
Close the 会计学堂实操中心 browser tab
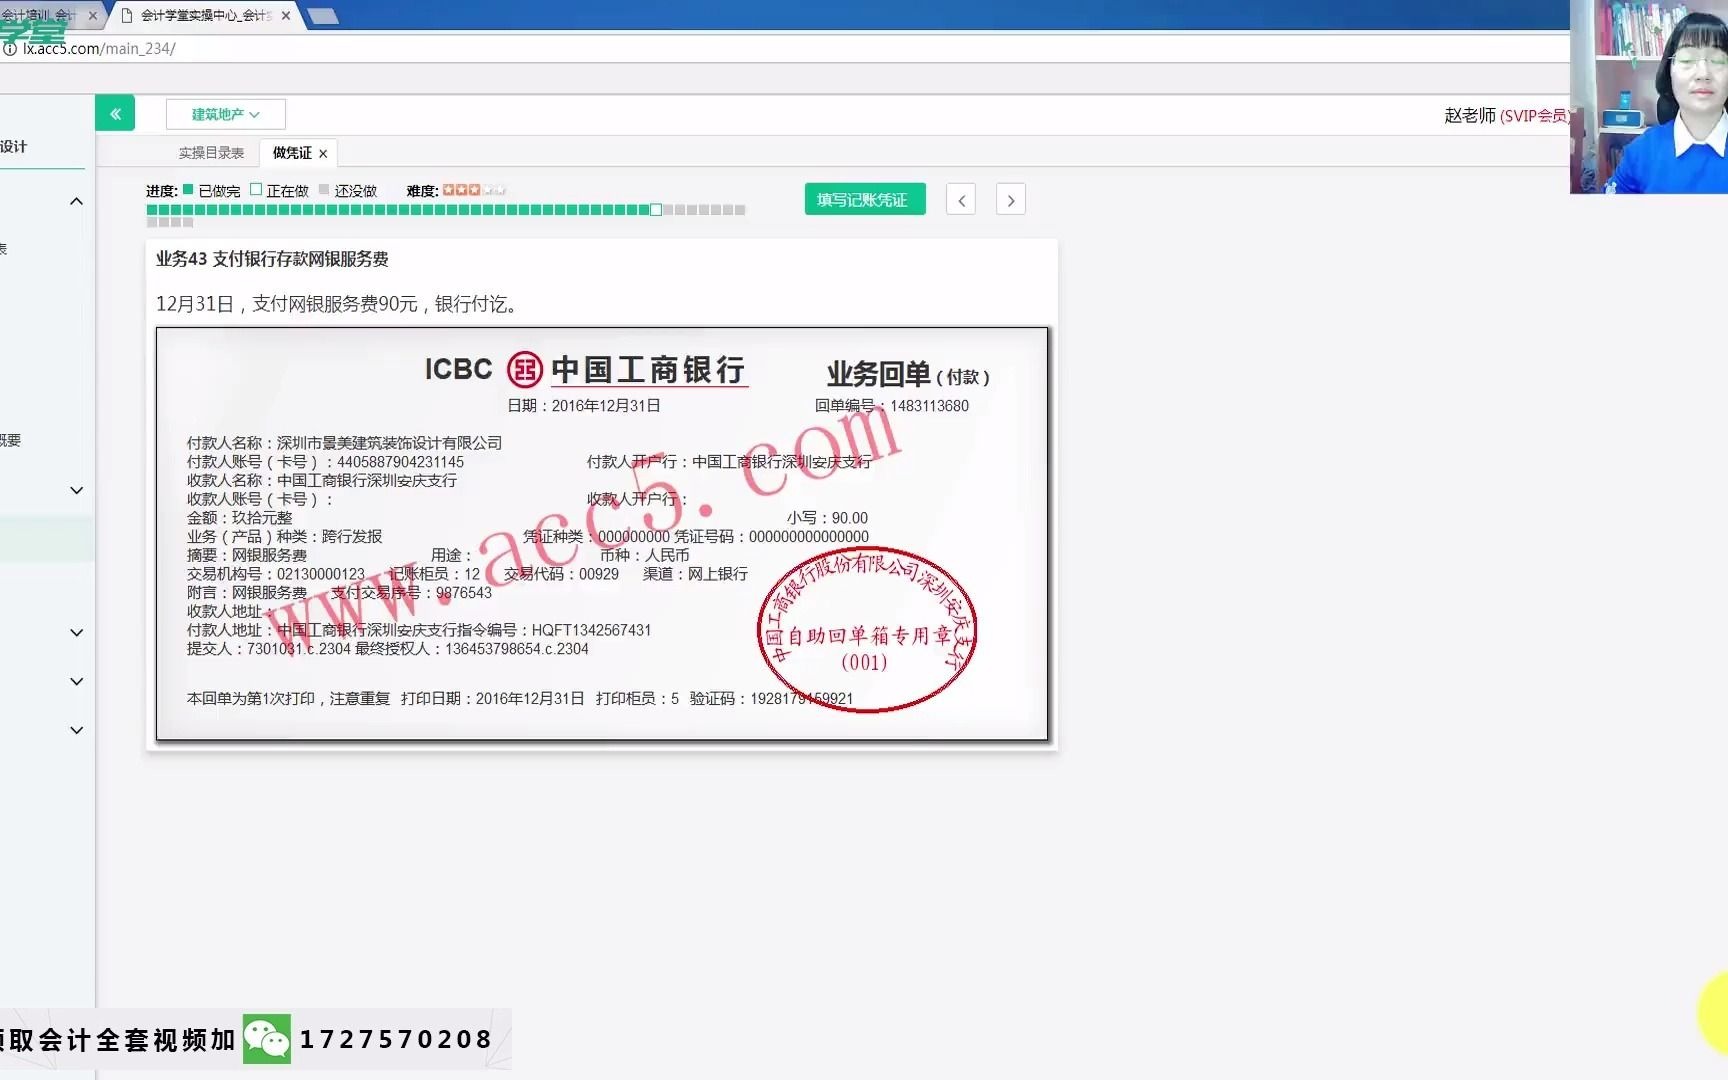[x=286, y=15]
